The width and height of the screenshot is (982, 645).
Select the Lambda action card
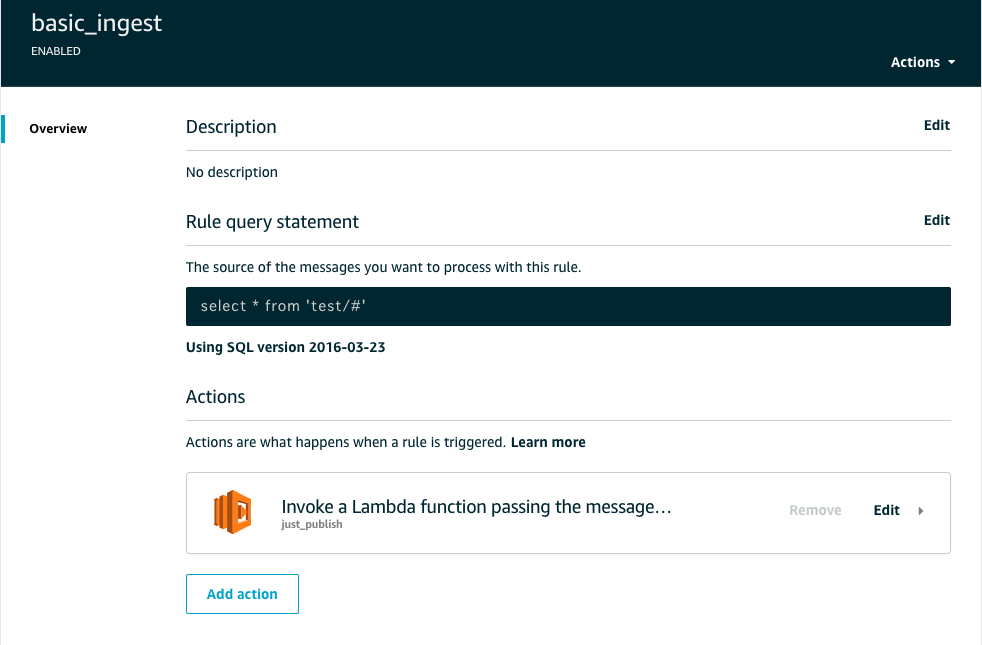pos(568,512)
